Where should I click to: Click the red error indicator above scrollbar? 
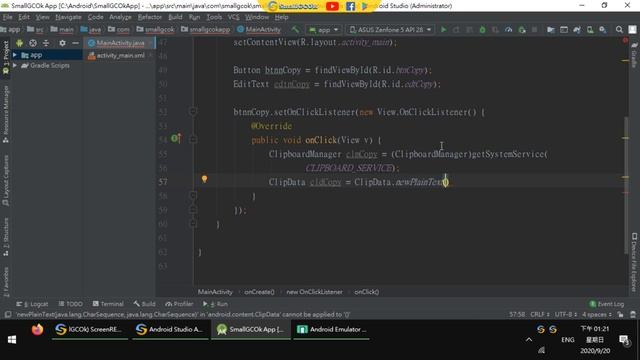click(625, 40)
